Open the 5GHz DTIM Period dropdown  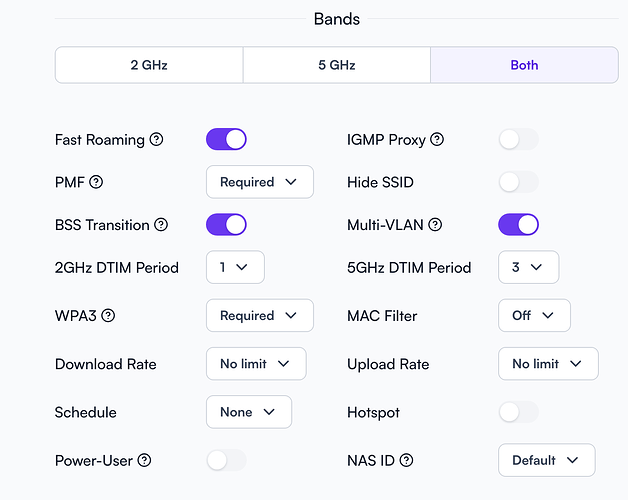click(528, 267)
